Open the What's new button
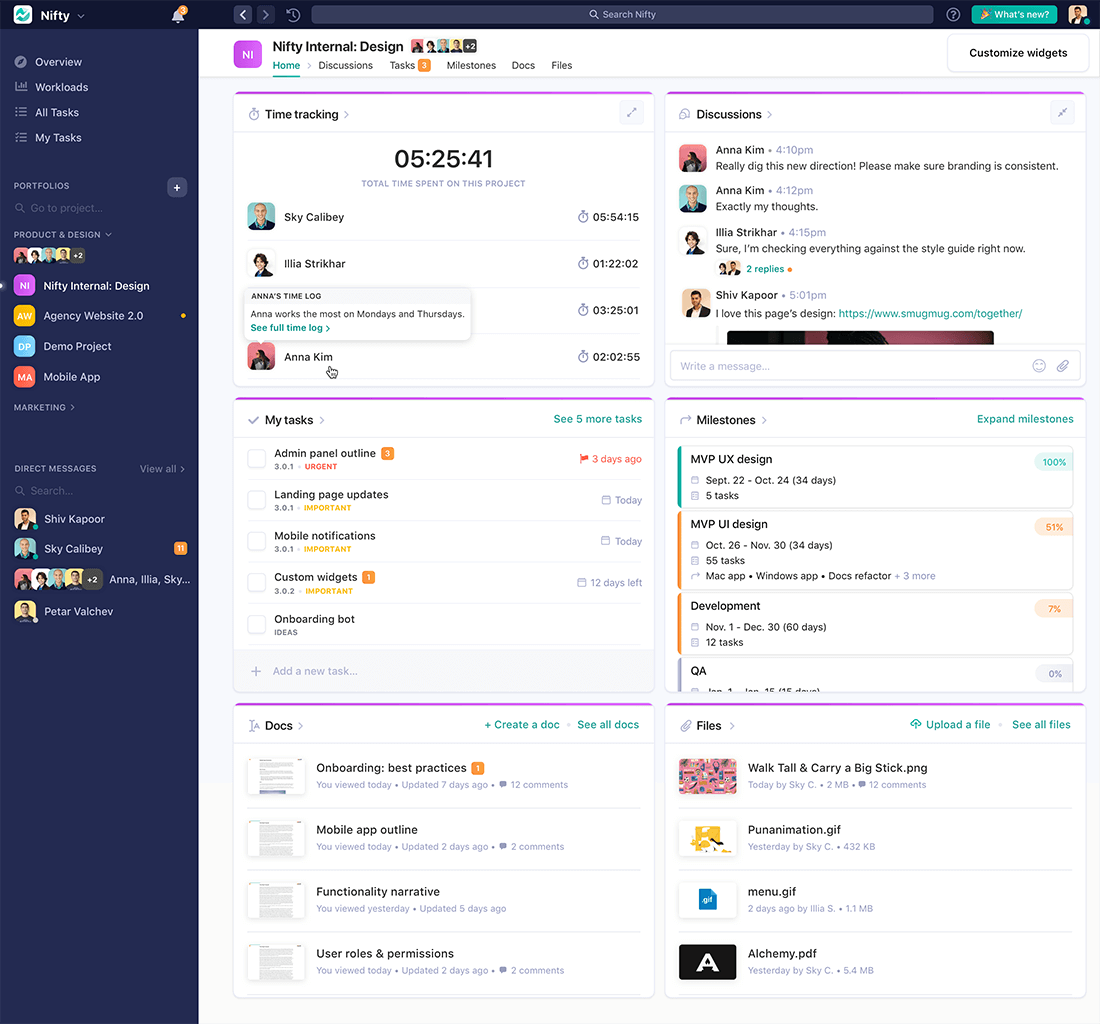Screen dimensions: 1100x1024 pyautogui.click(x=1014, y=14)
